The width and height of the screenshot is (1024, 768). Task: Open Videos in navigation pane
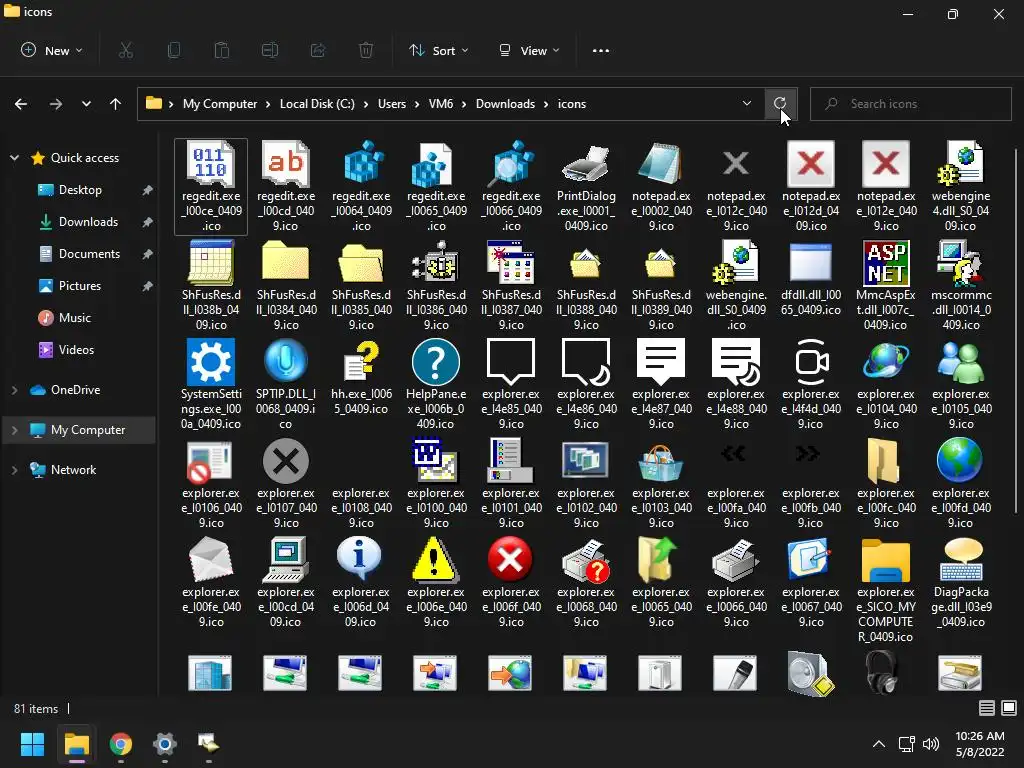click(76, 349)
